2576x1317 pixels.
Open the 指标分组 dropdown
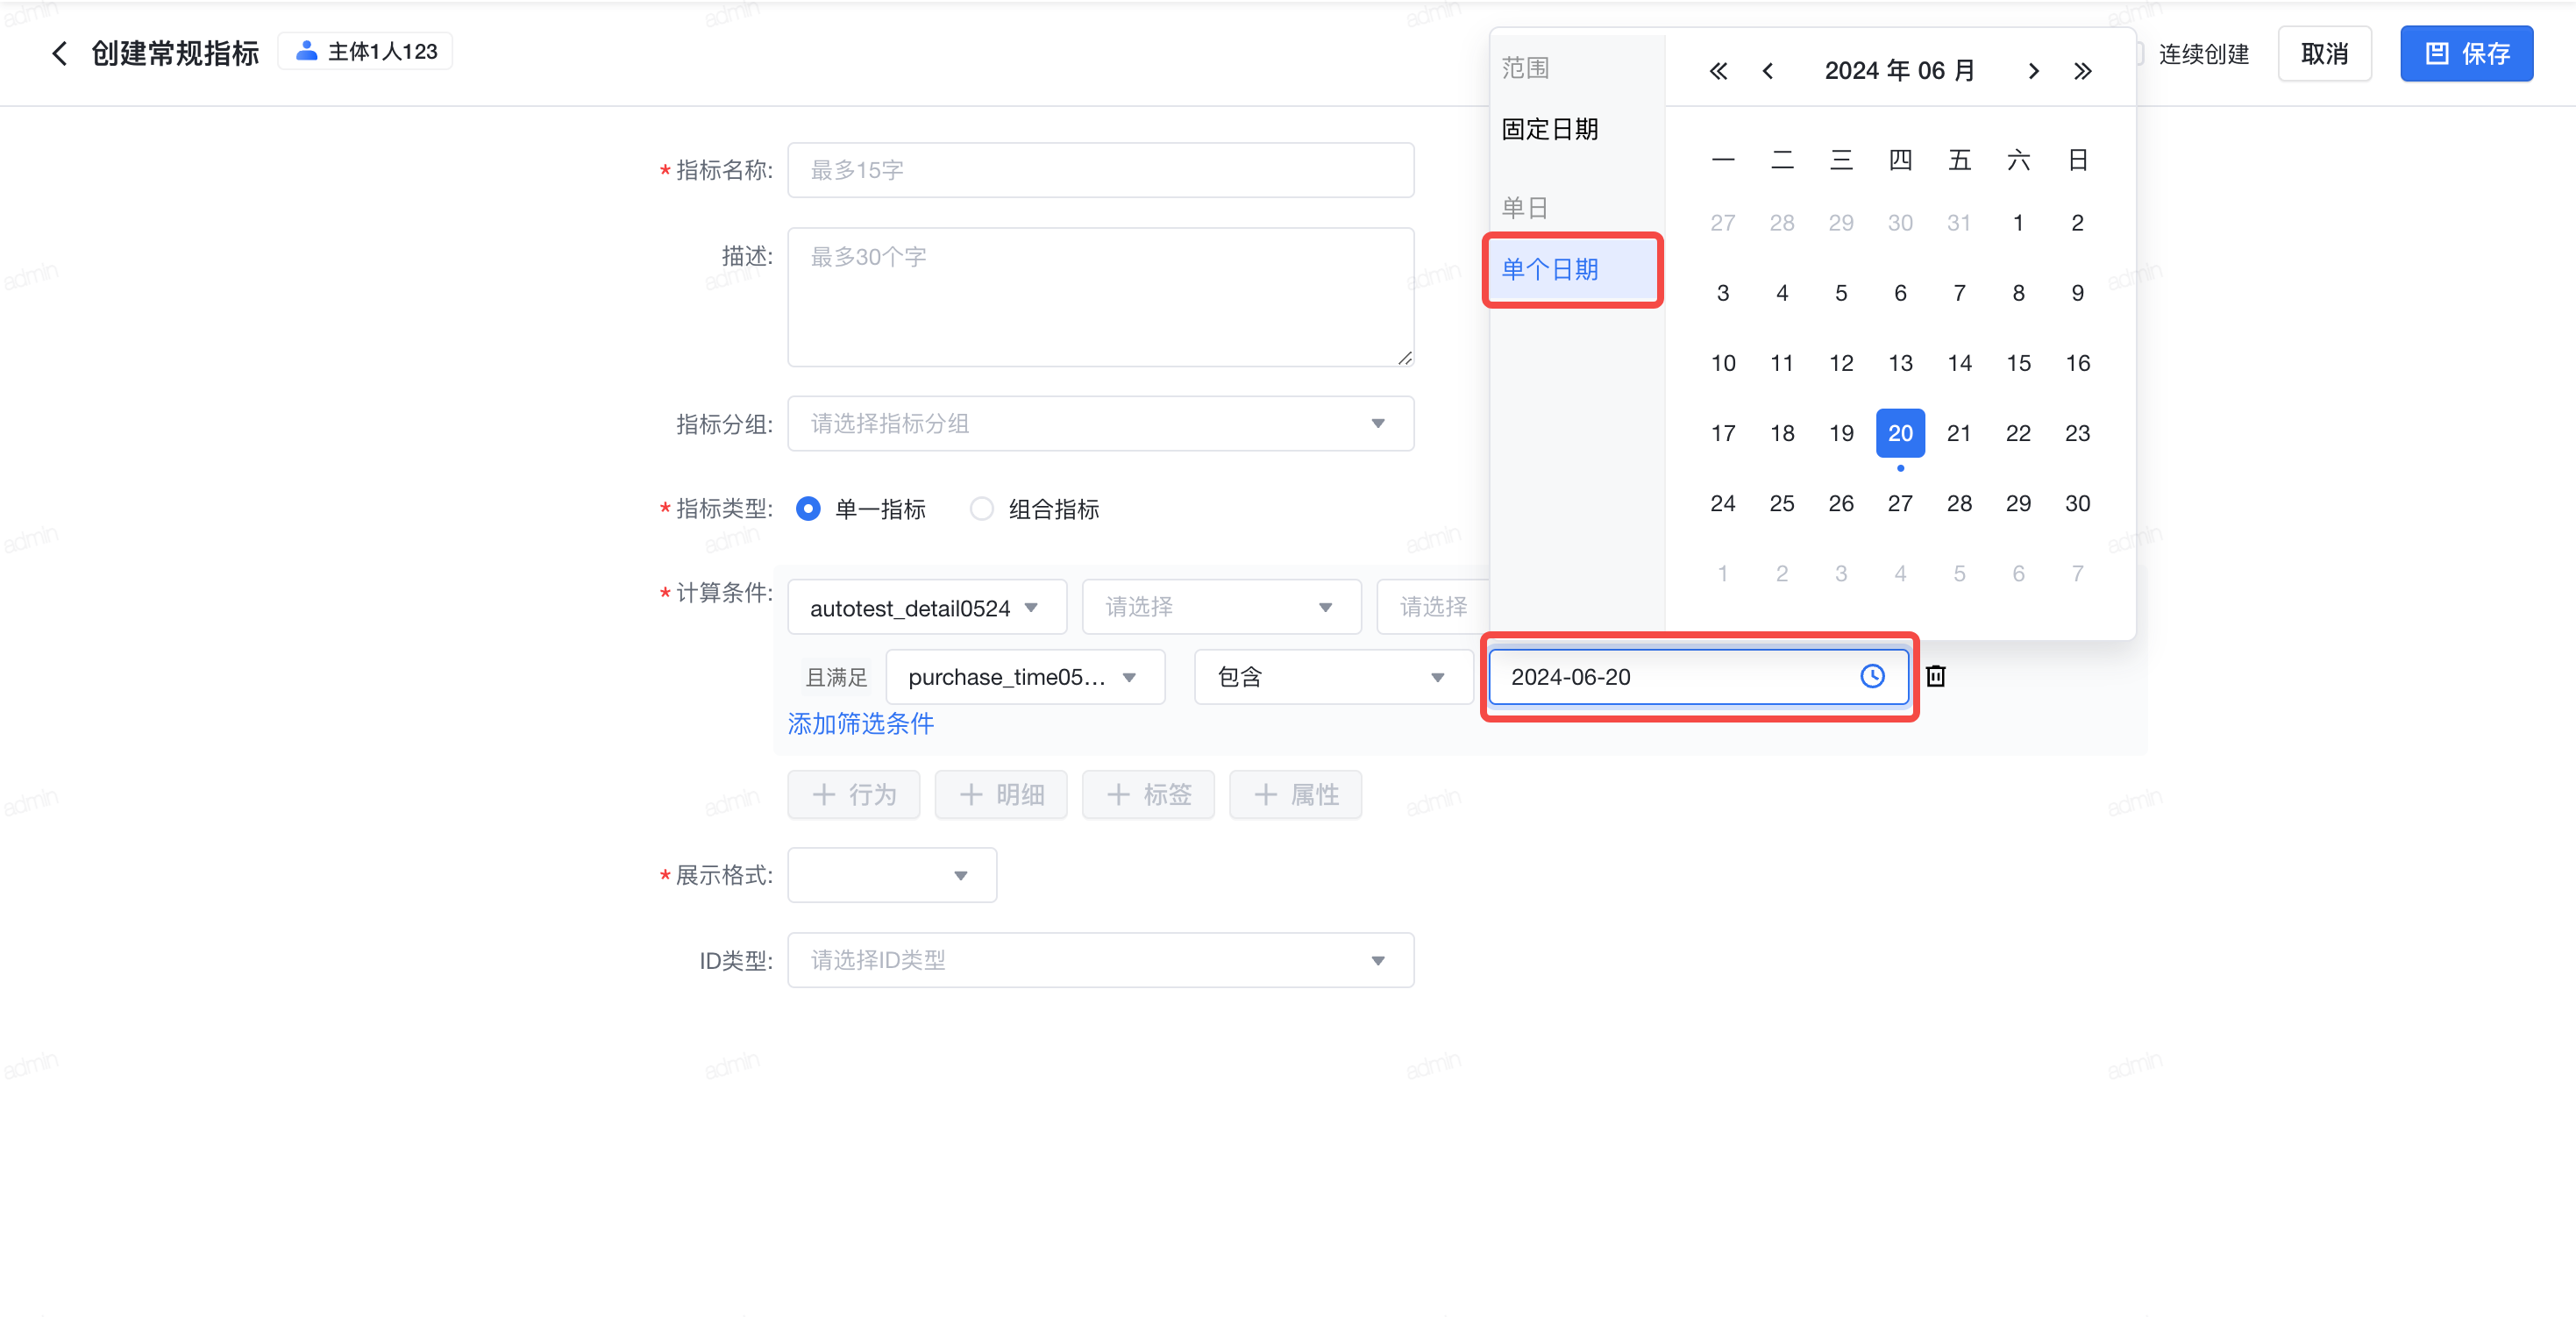click(1100, 424)
